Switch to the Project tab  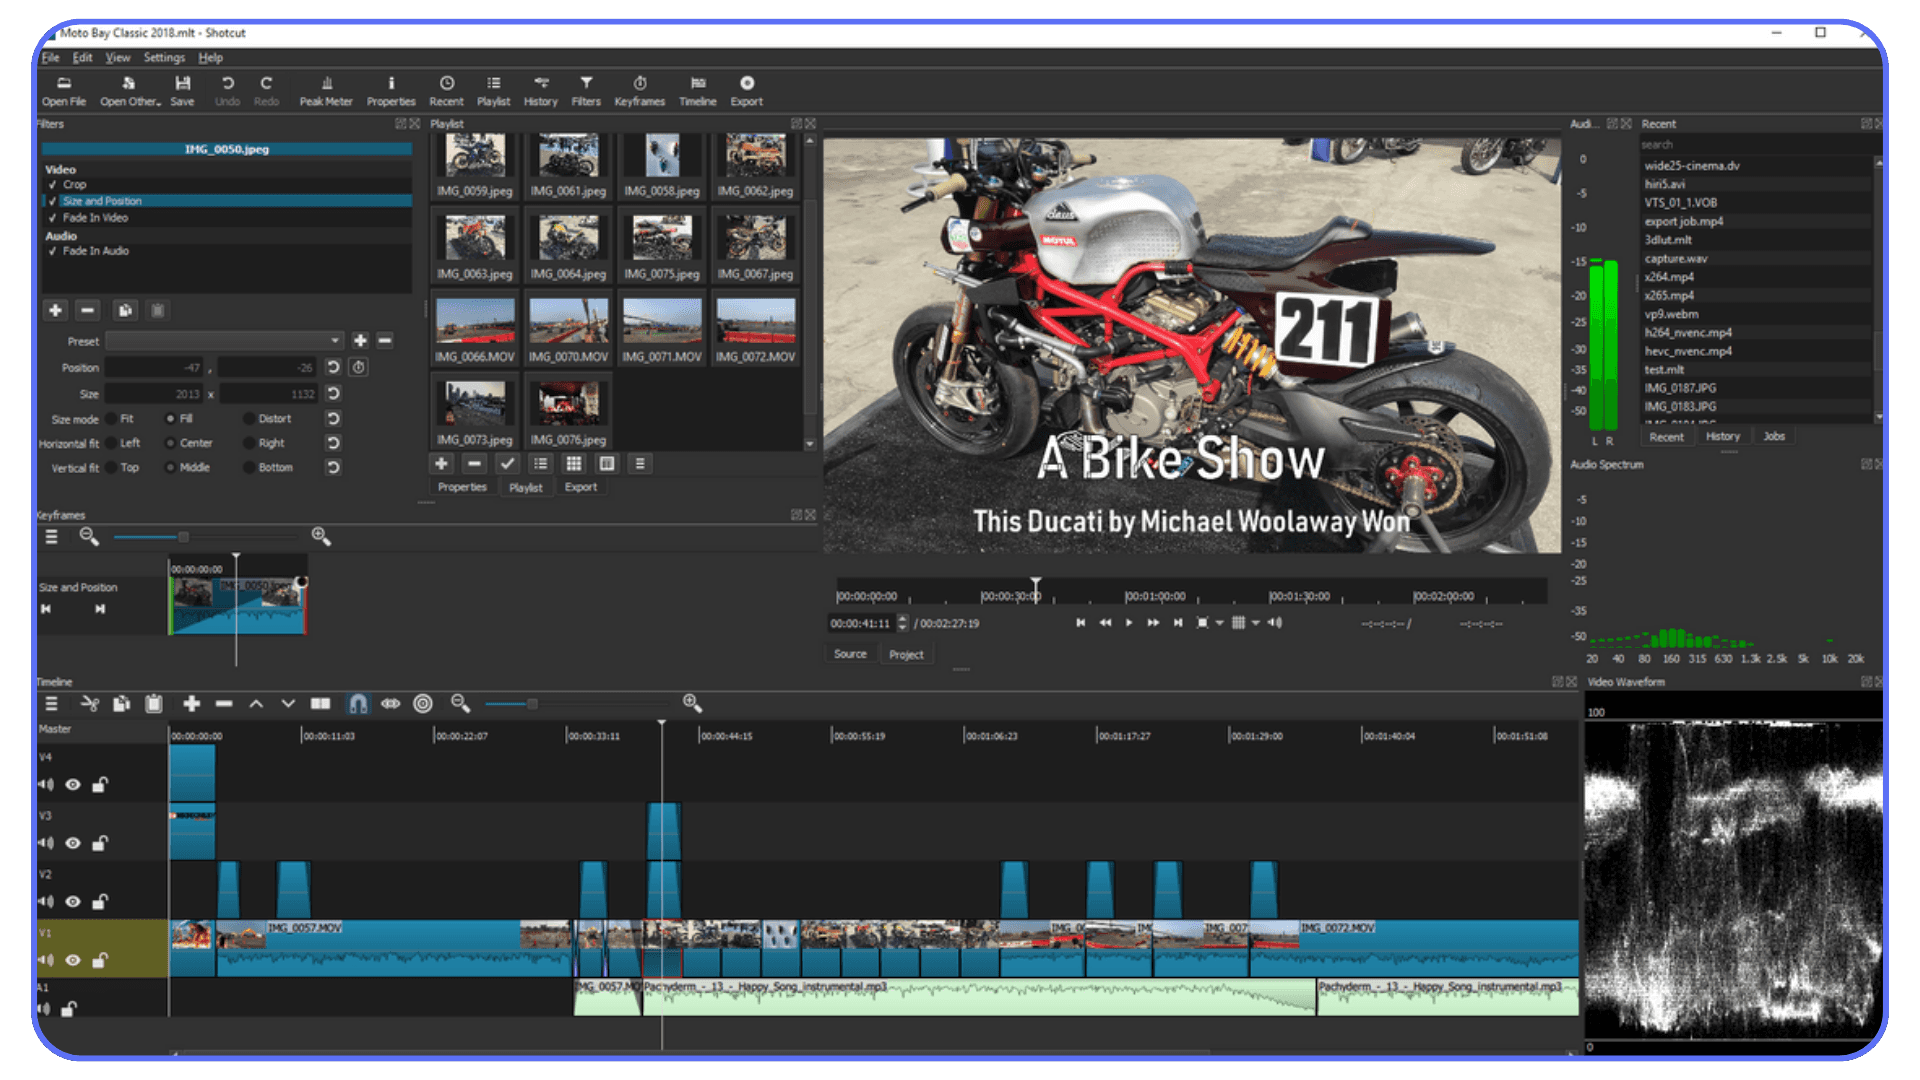(906, 654)
